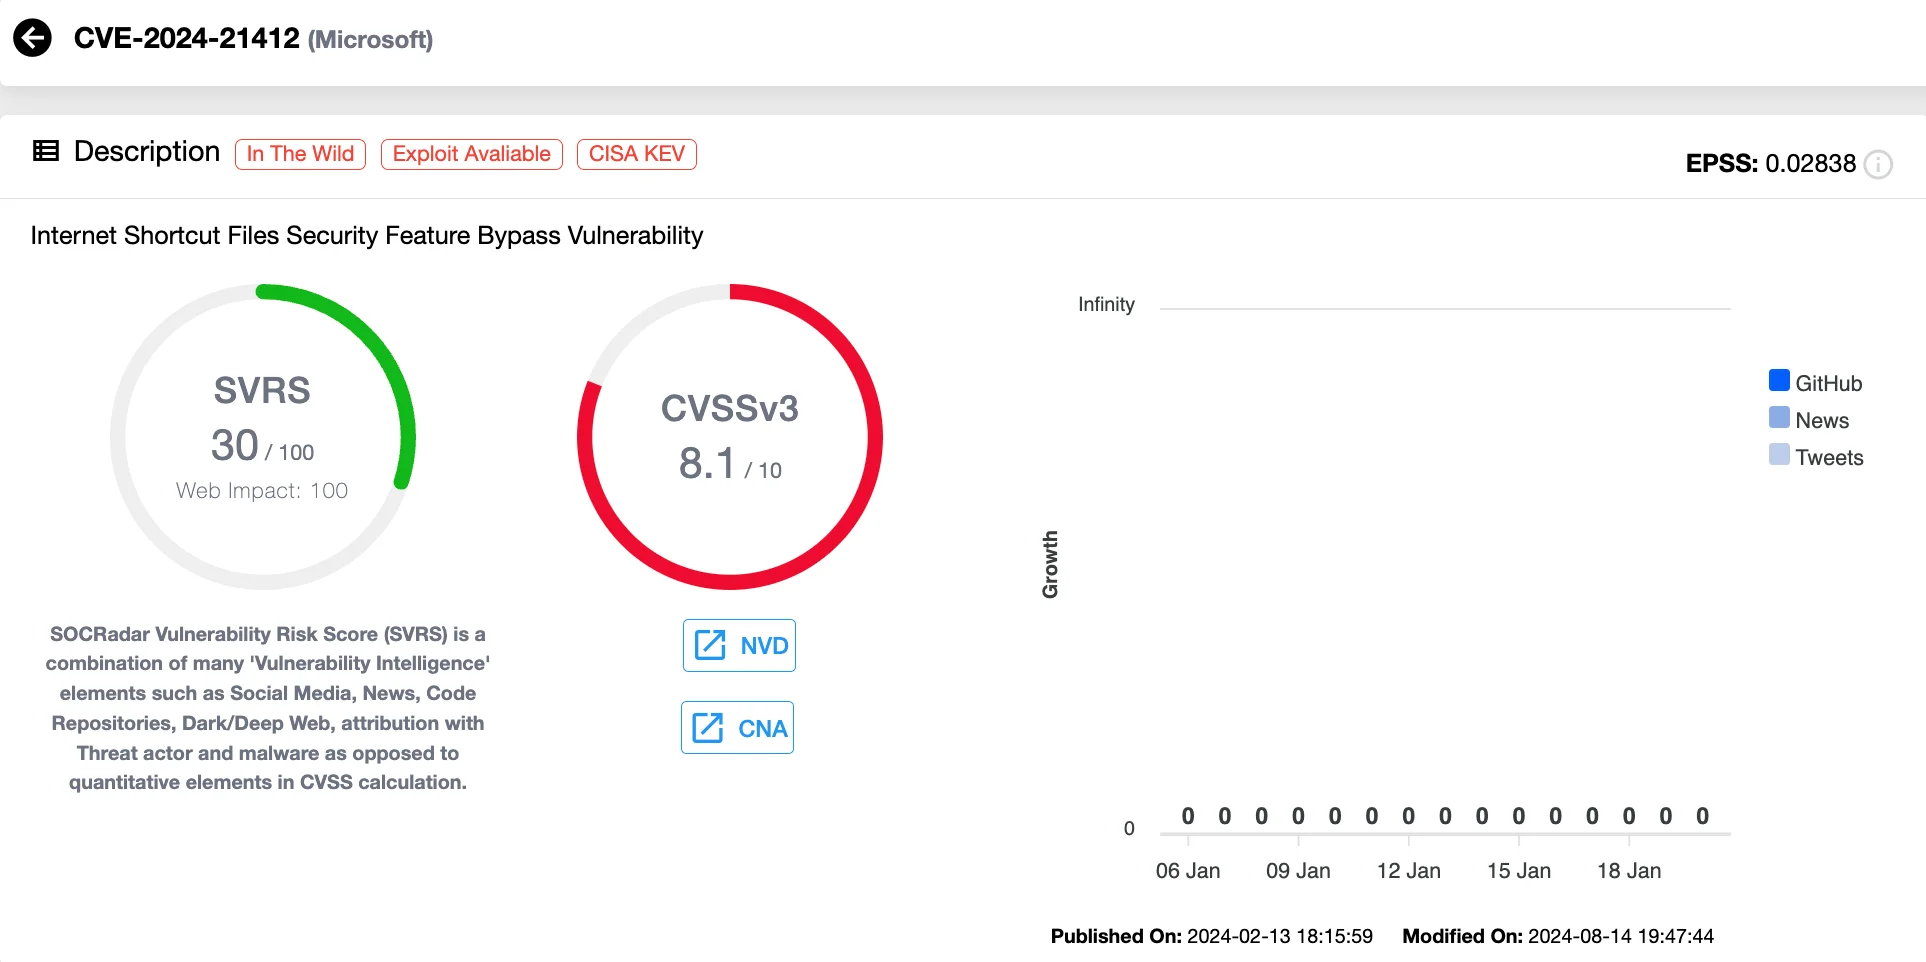This screenshot has height=962, width=1926.
Task: Click the SVRS description paragraph
Action: pyautogui.click(x=268, y=708)
